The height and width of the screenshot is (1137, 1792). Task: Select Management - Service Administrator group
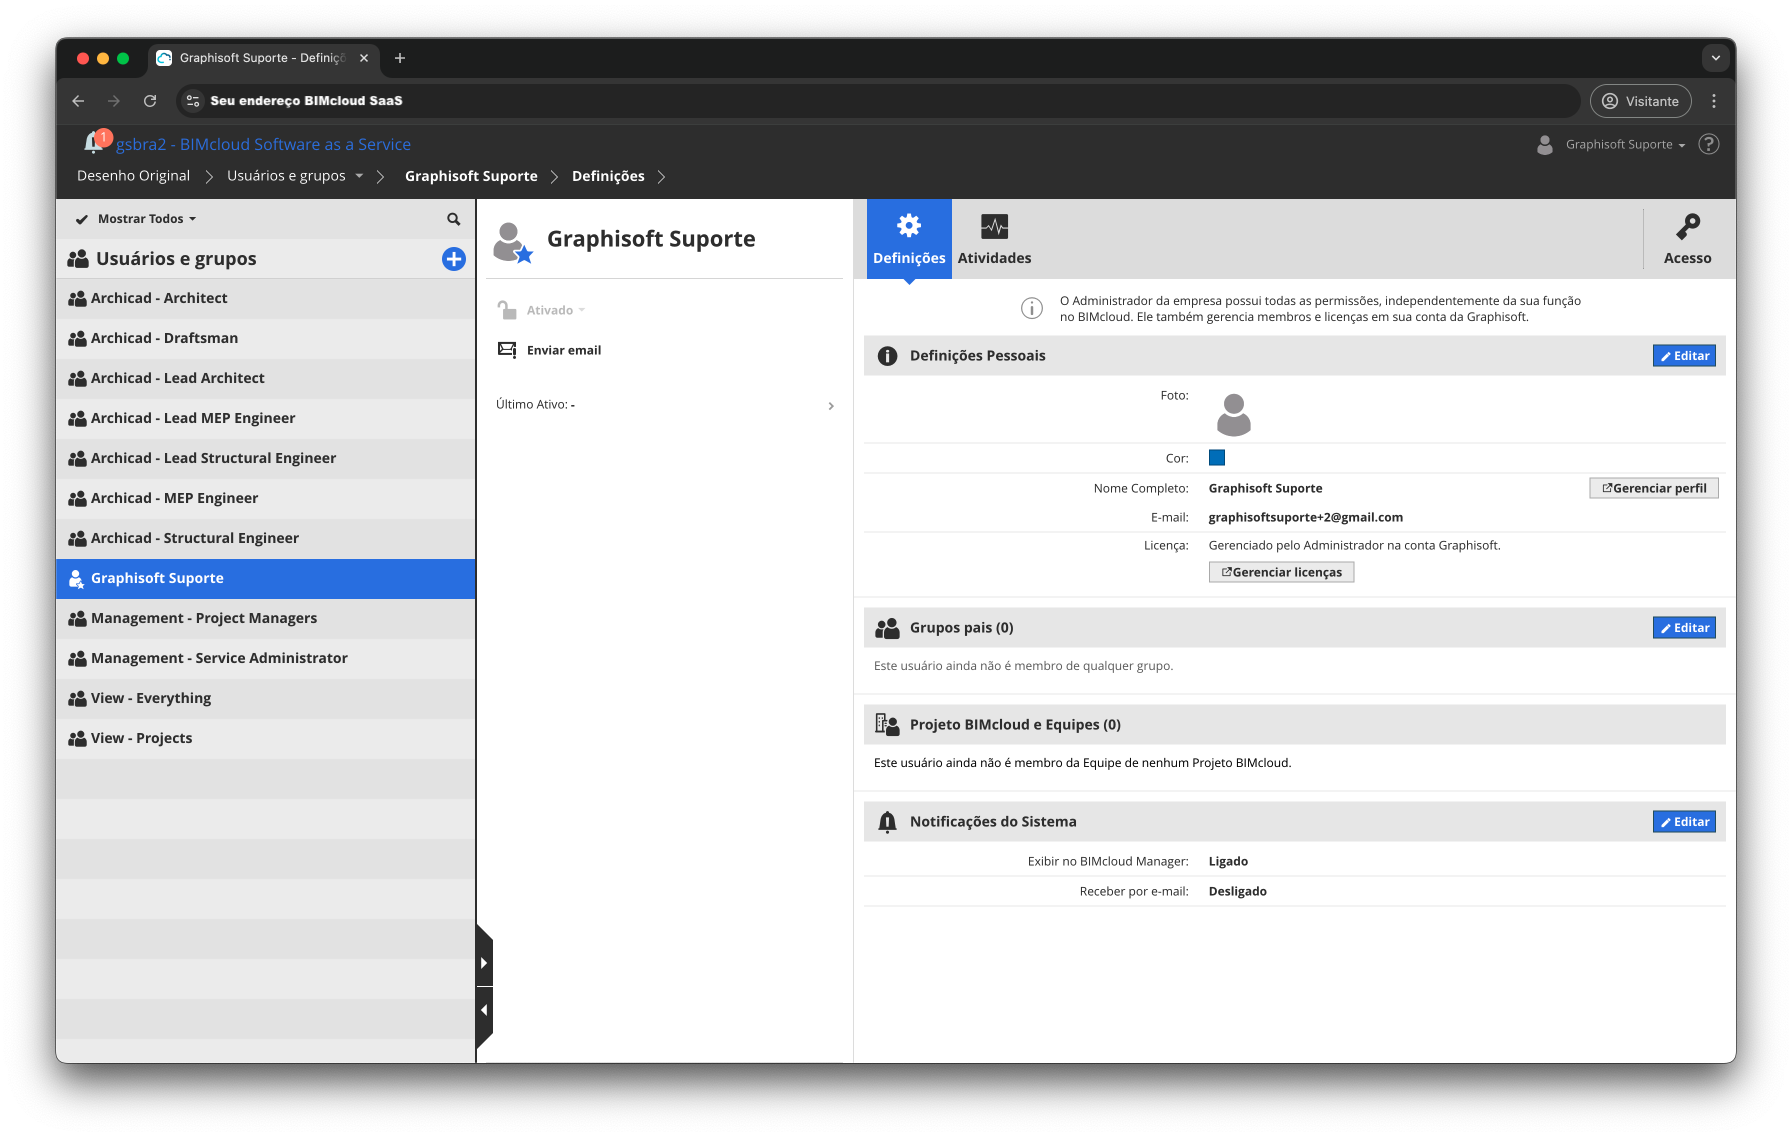click(265, 658)
